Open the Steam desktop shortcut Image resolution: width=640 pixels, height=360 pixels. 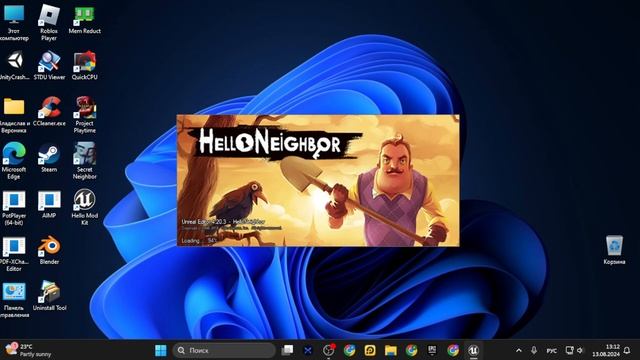tap(49, 158)
